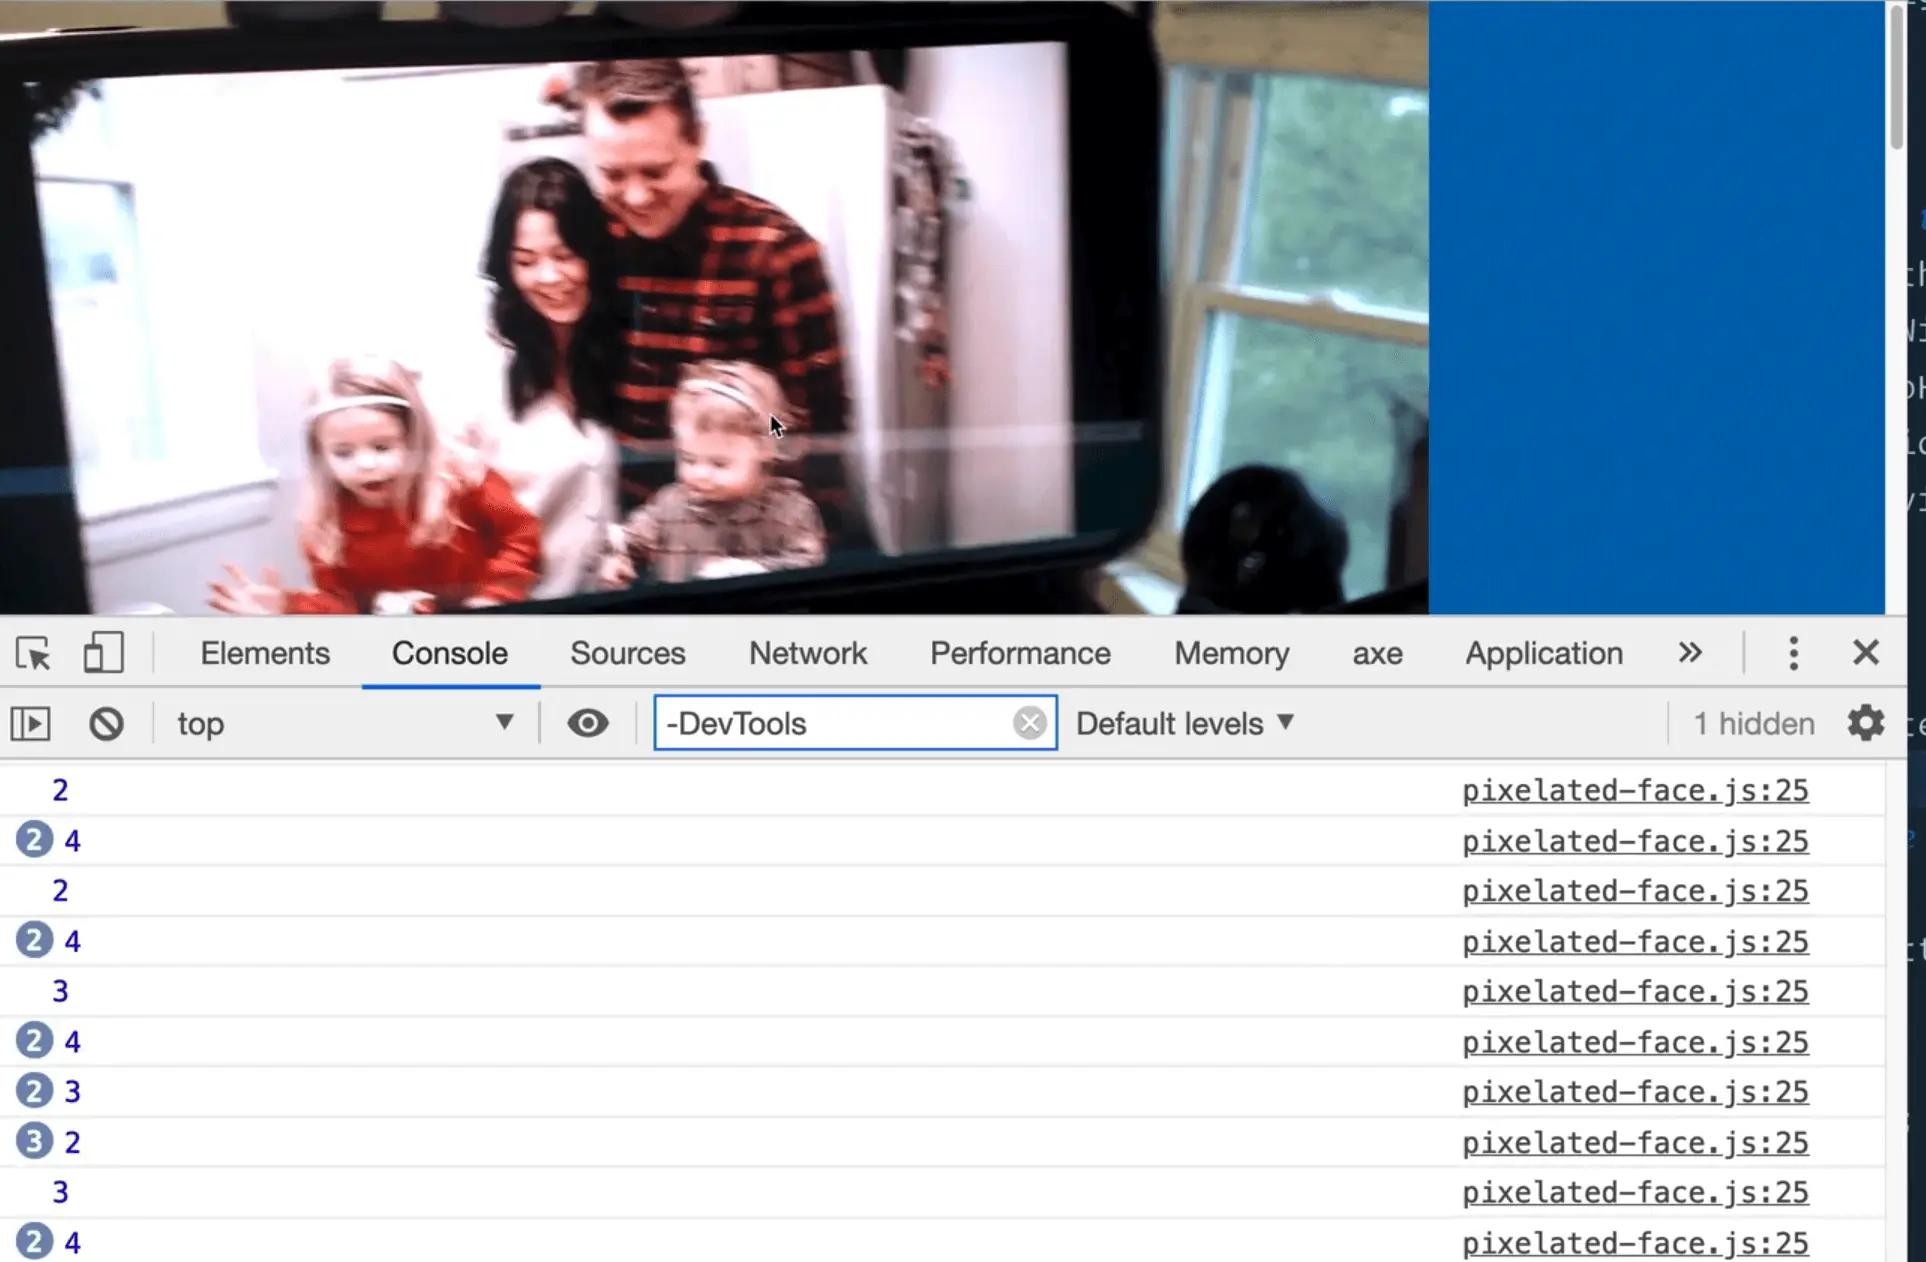The height and width of the screenshot is (1262, 1926).
Task: Close the DevTools panel
Action: (1865, 653)
